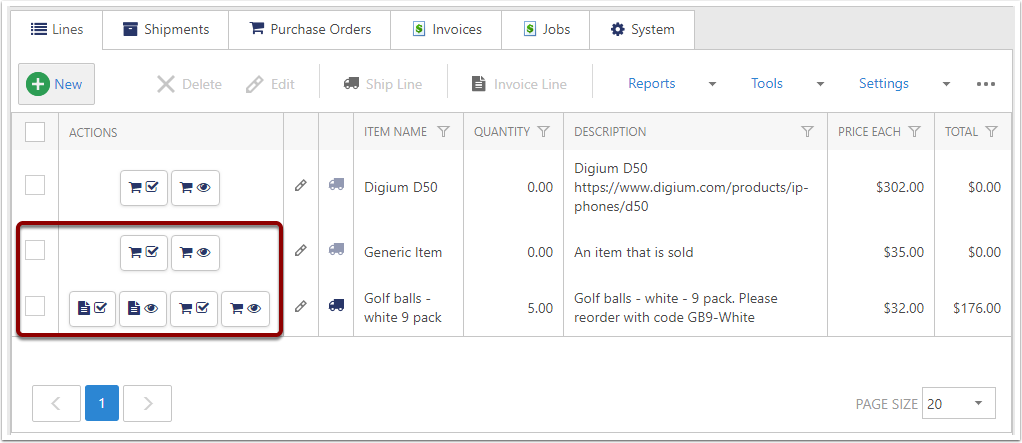Click the pencil edit icon for Digium D50

tap(300, 186)
